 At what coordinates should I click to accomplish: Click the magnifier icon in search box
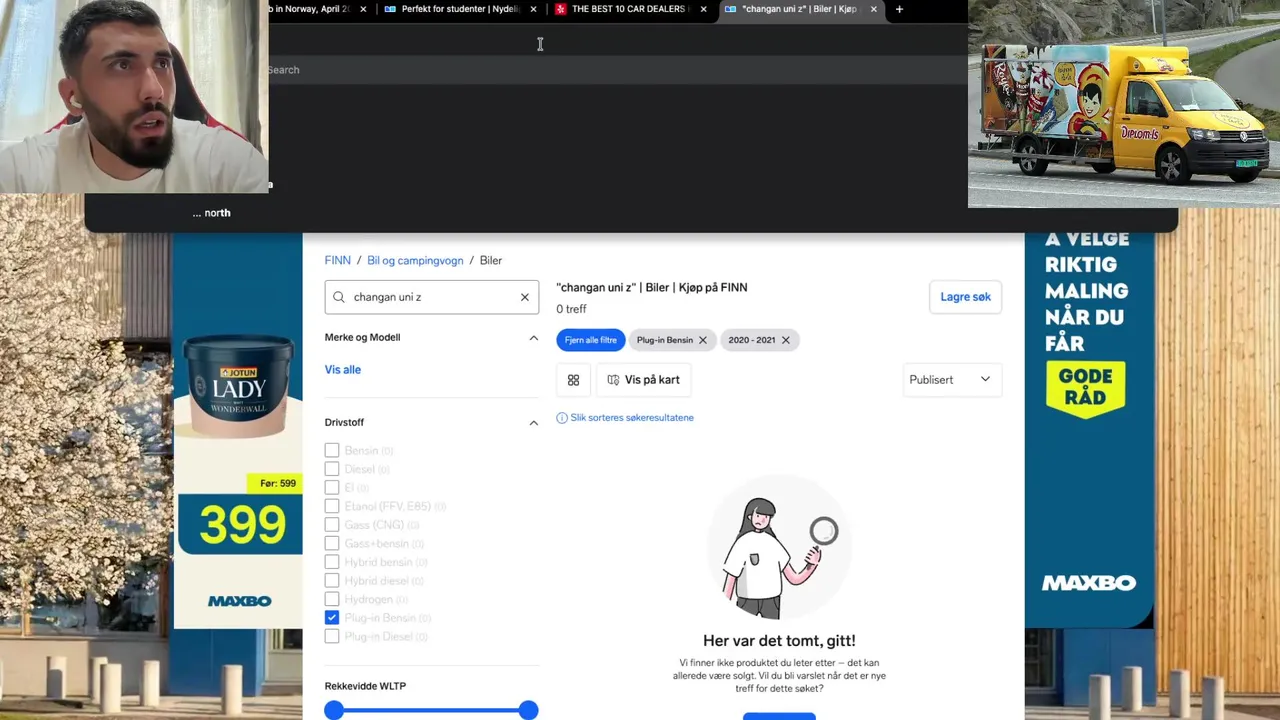click(339, 297)
